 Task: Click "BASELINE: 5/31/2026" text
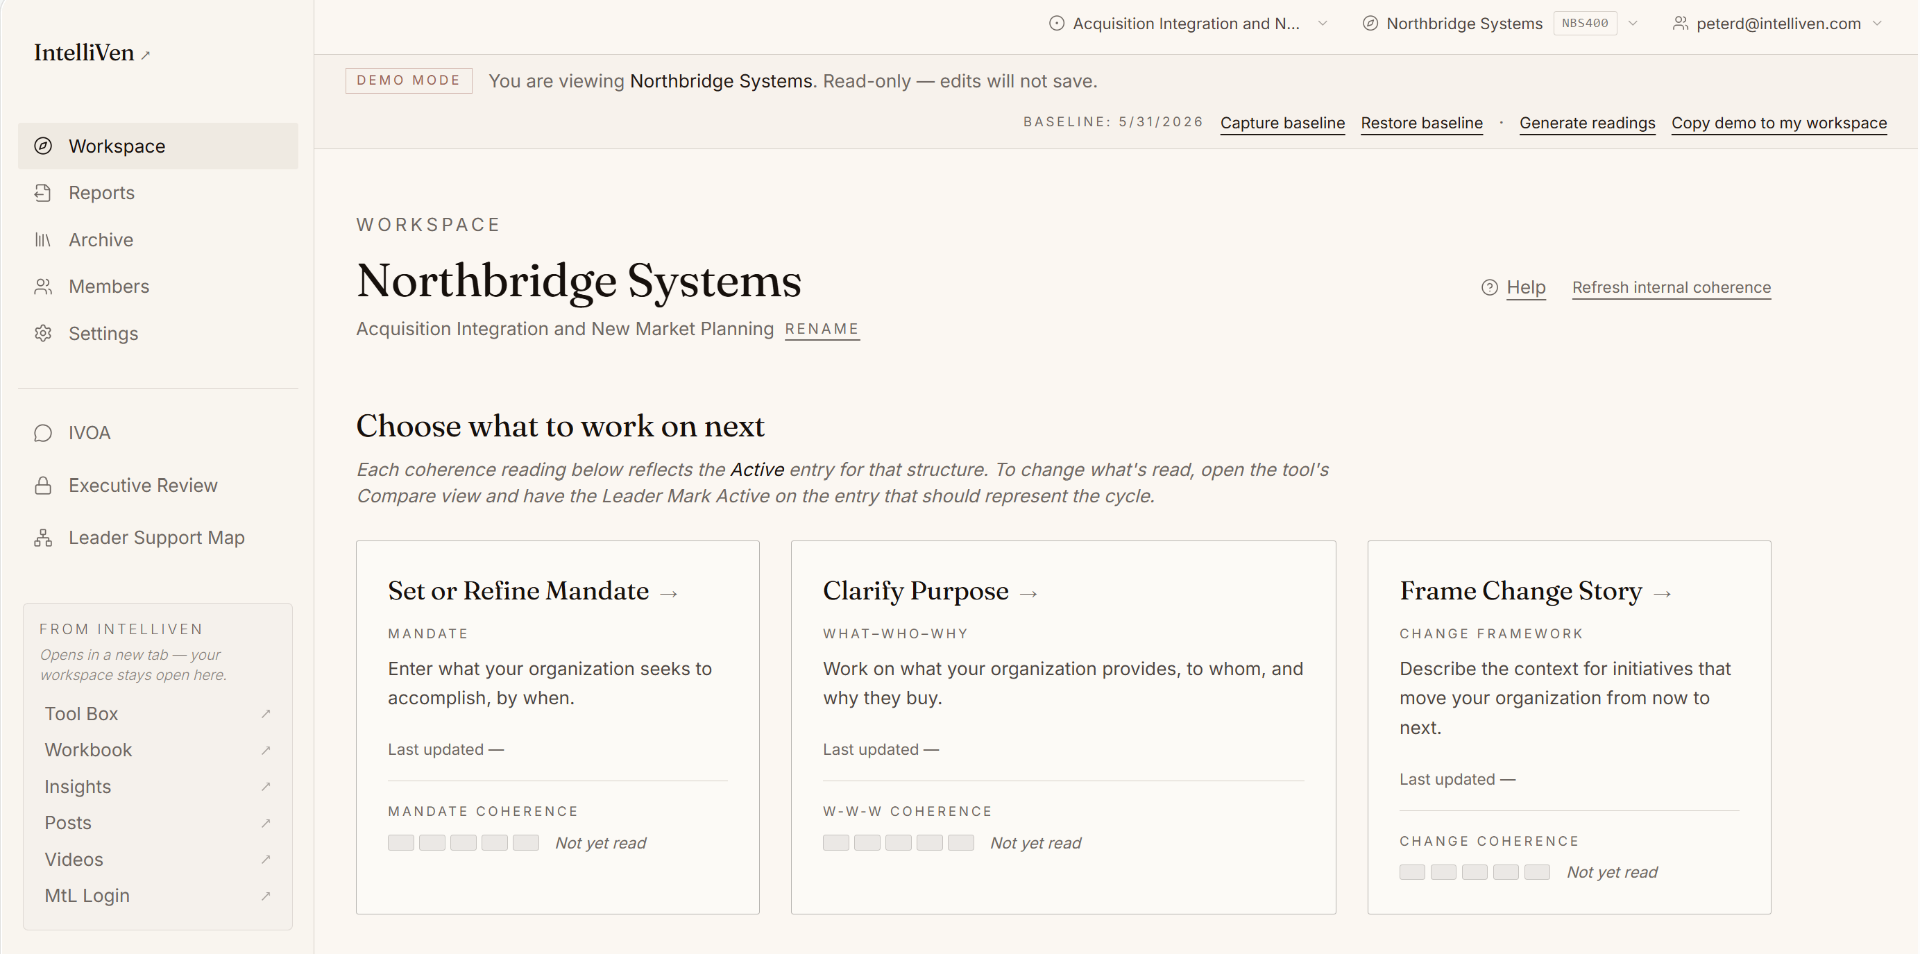1113,122
